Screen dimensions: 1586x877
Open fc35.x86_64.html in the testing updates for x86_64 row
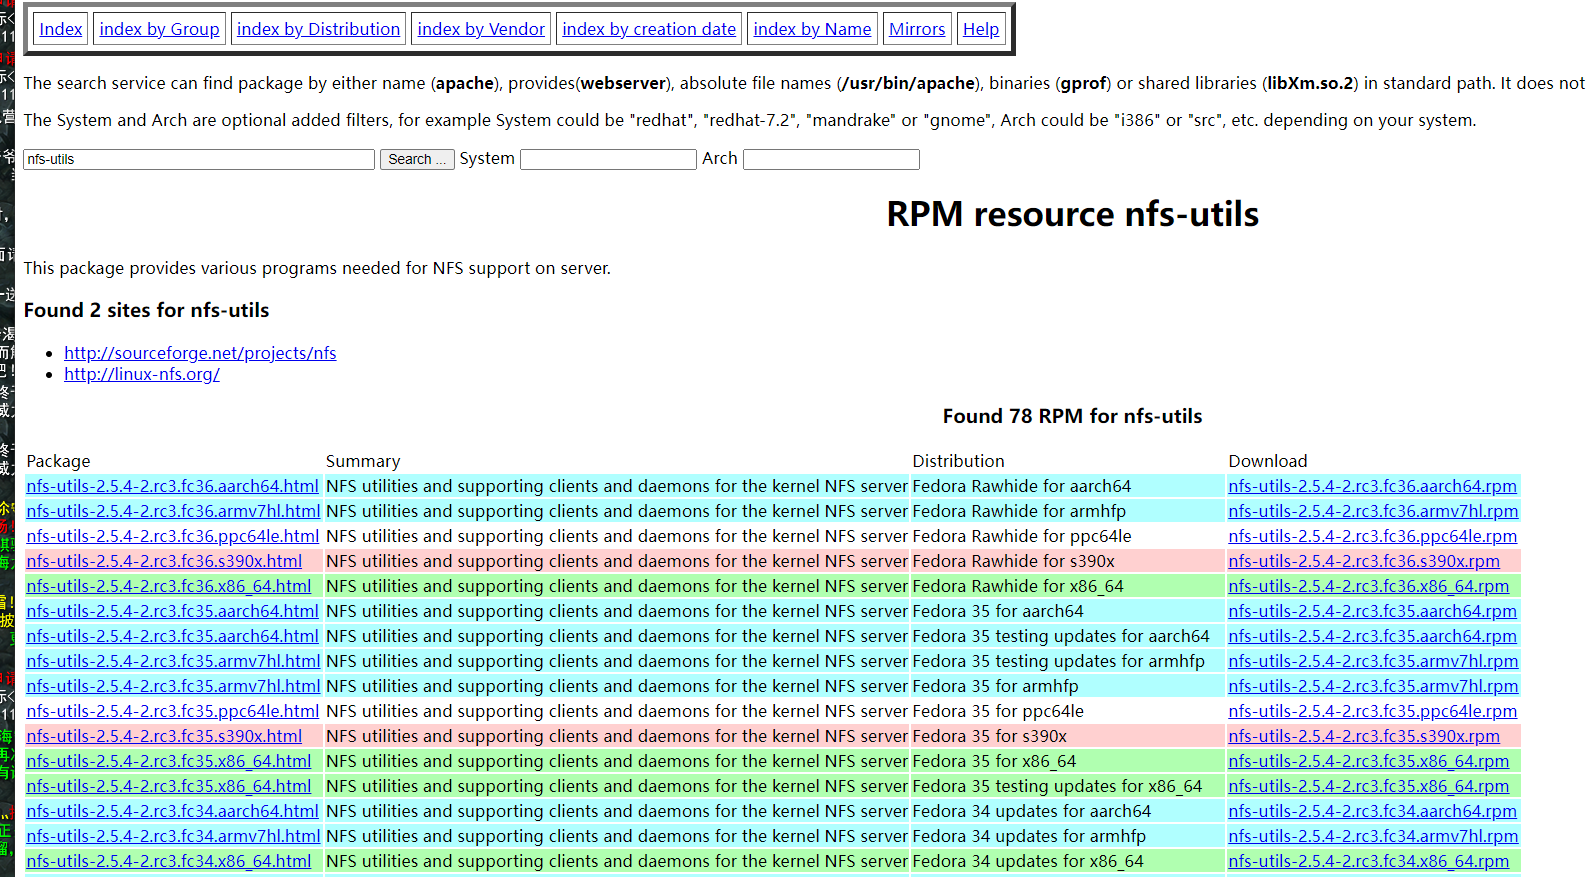169,786
